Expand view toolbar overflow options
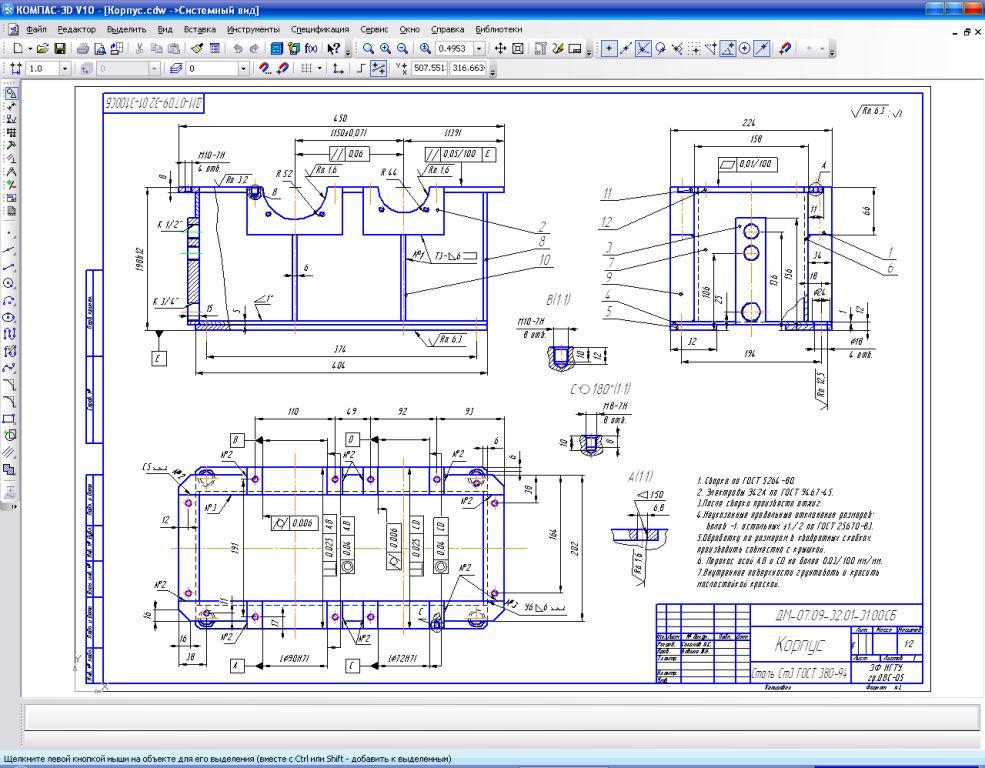This screenshot has width=985, height=768. [x=589, y=52]
